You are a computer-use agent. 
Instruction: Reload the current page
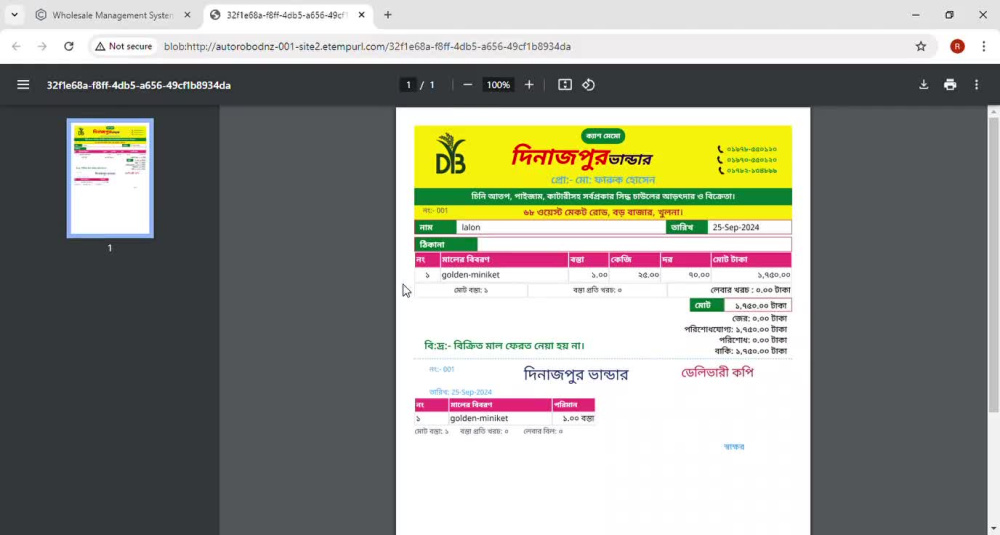(69, 47)
